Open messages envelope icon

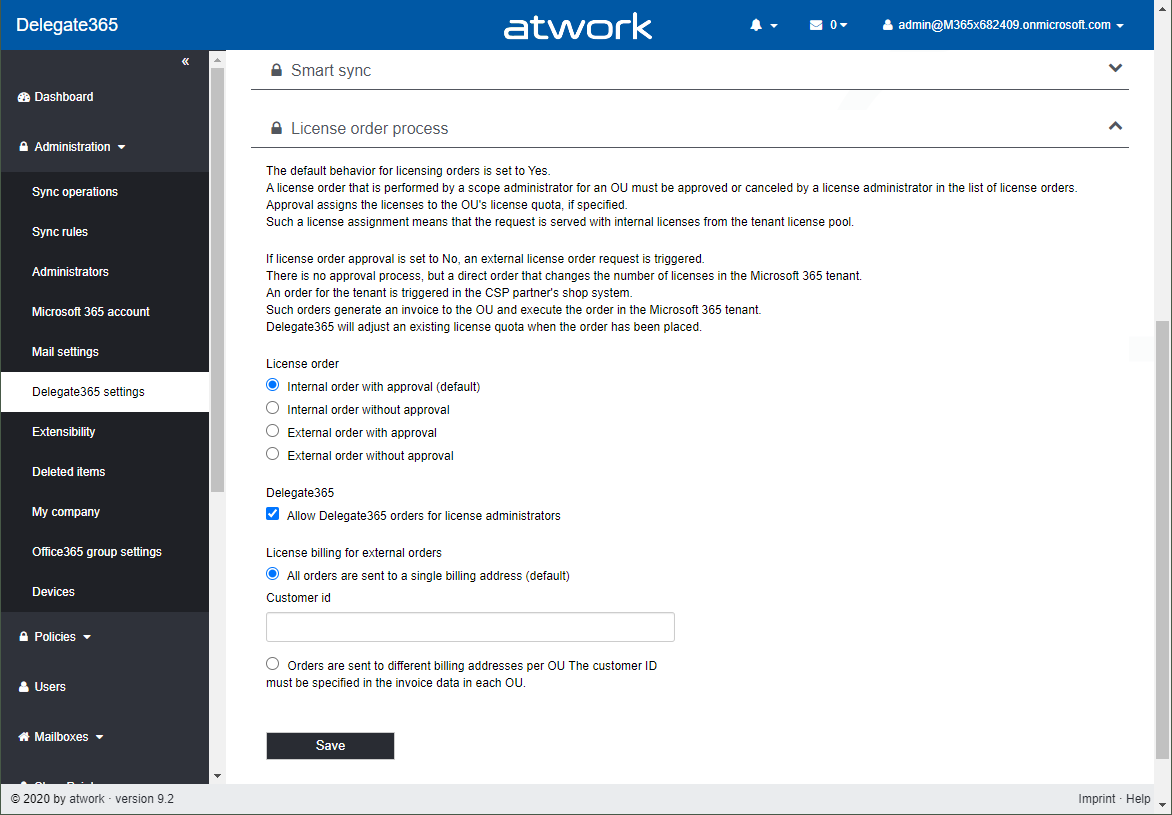[x=815, y=25]
